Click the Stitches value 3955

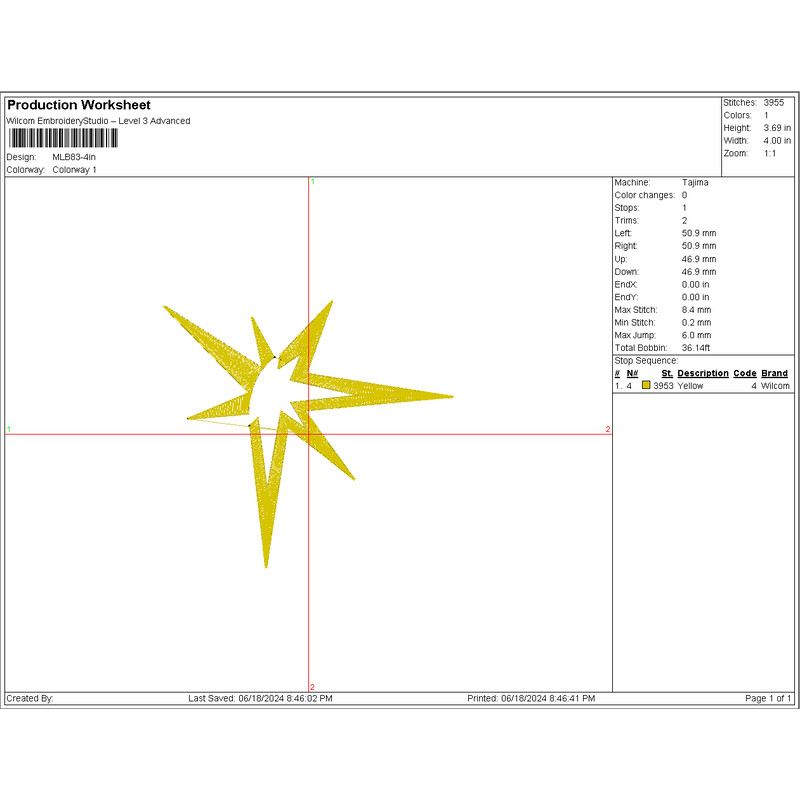pos(773,103)
